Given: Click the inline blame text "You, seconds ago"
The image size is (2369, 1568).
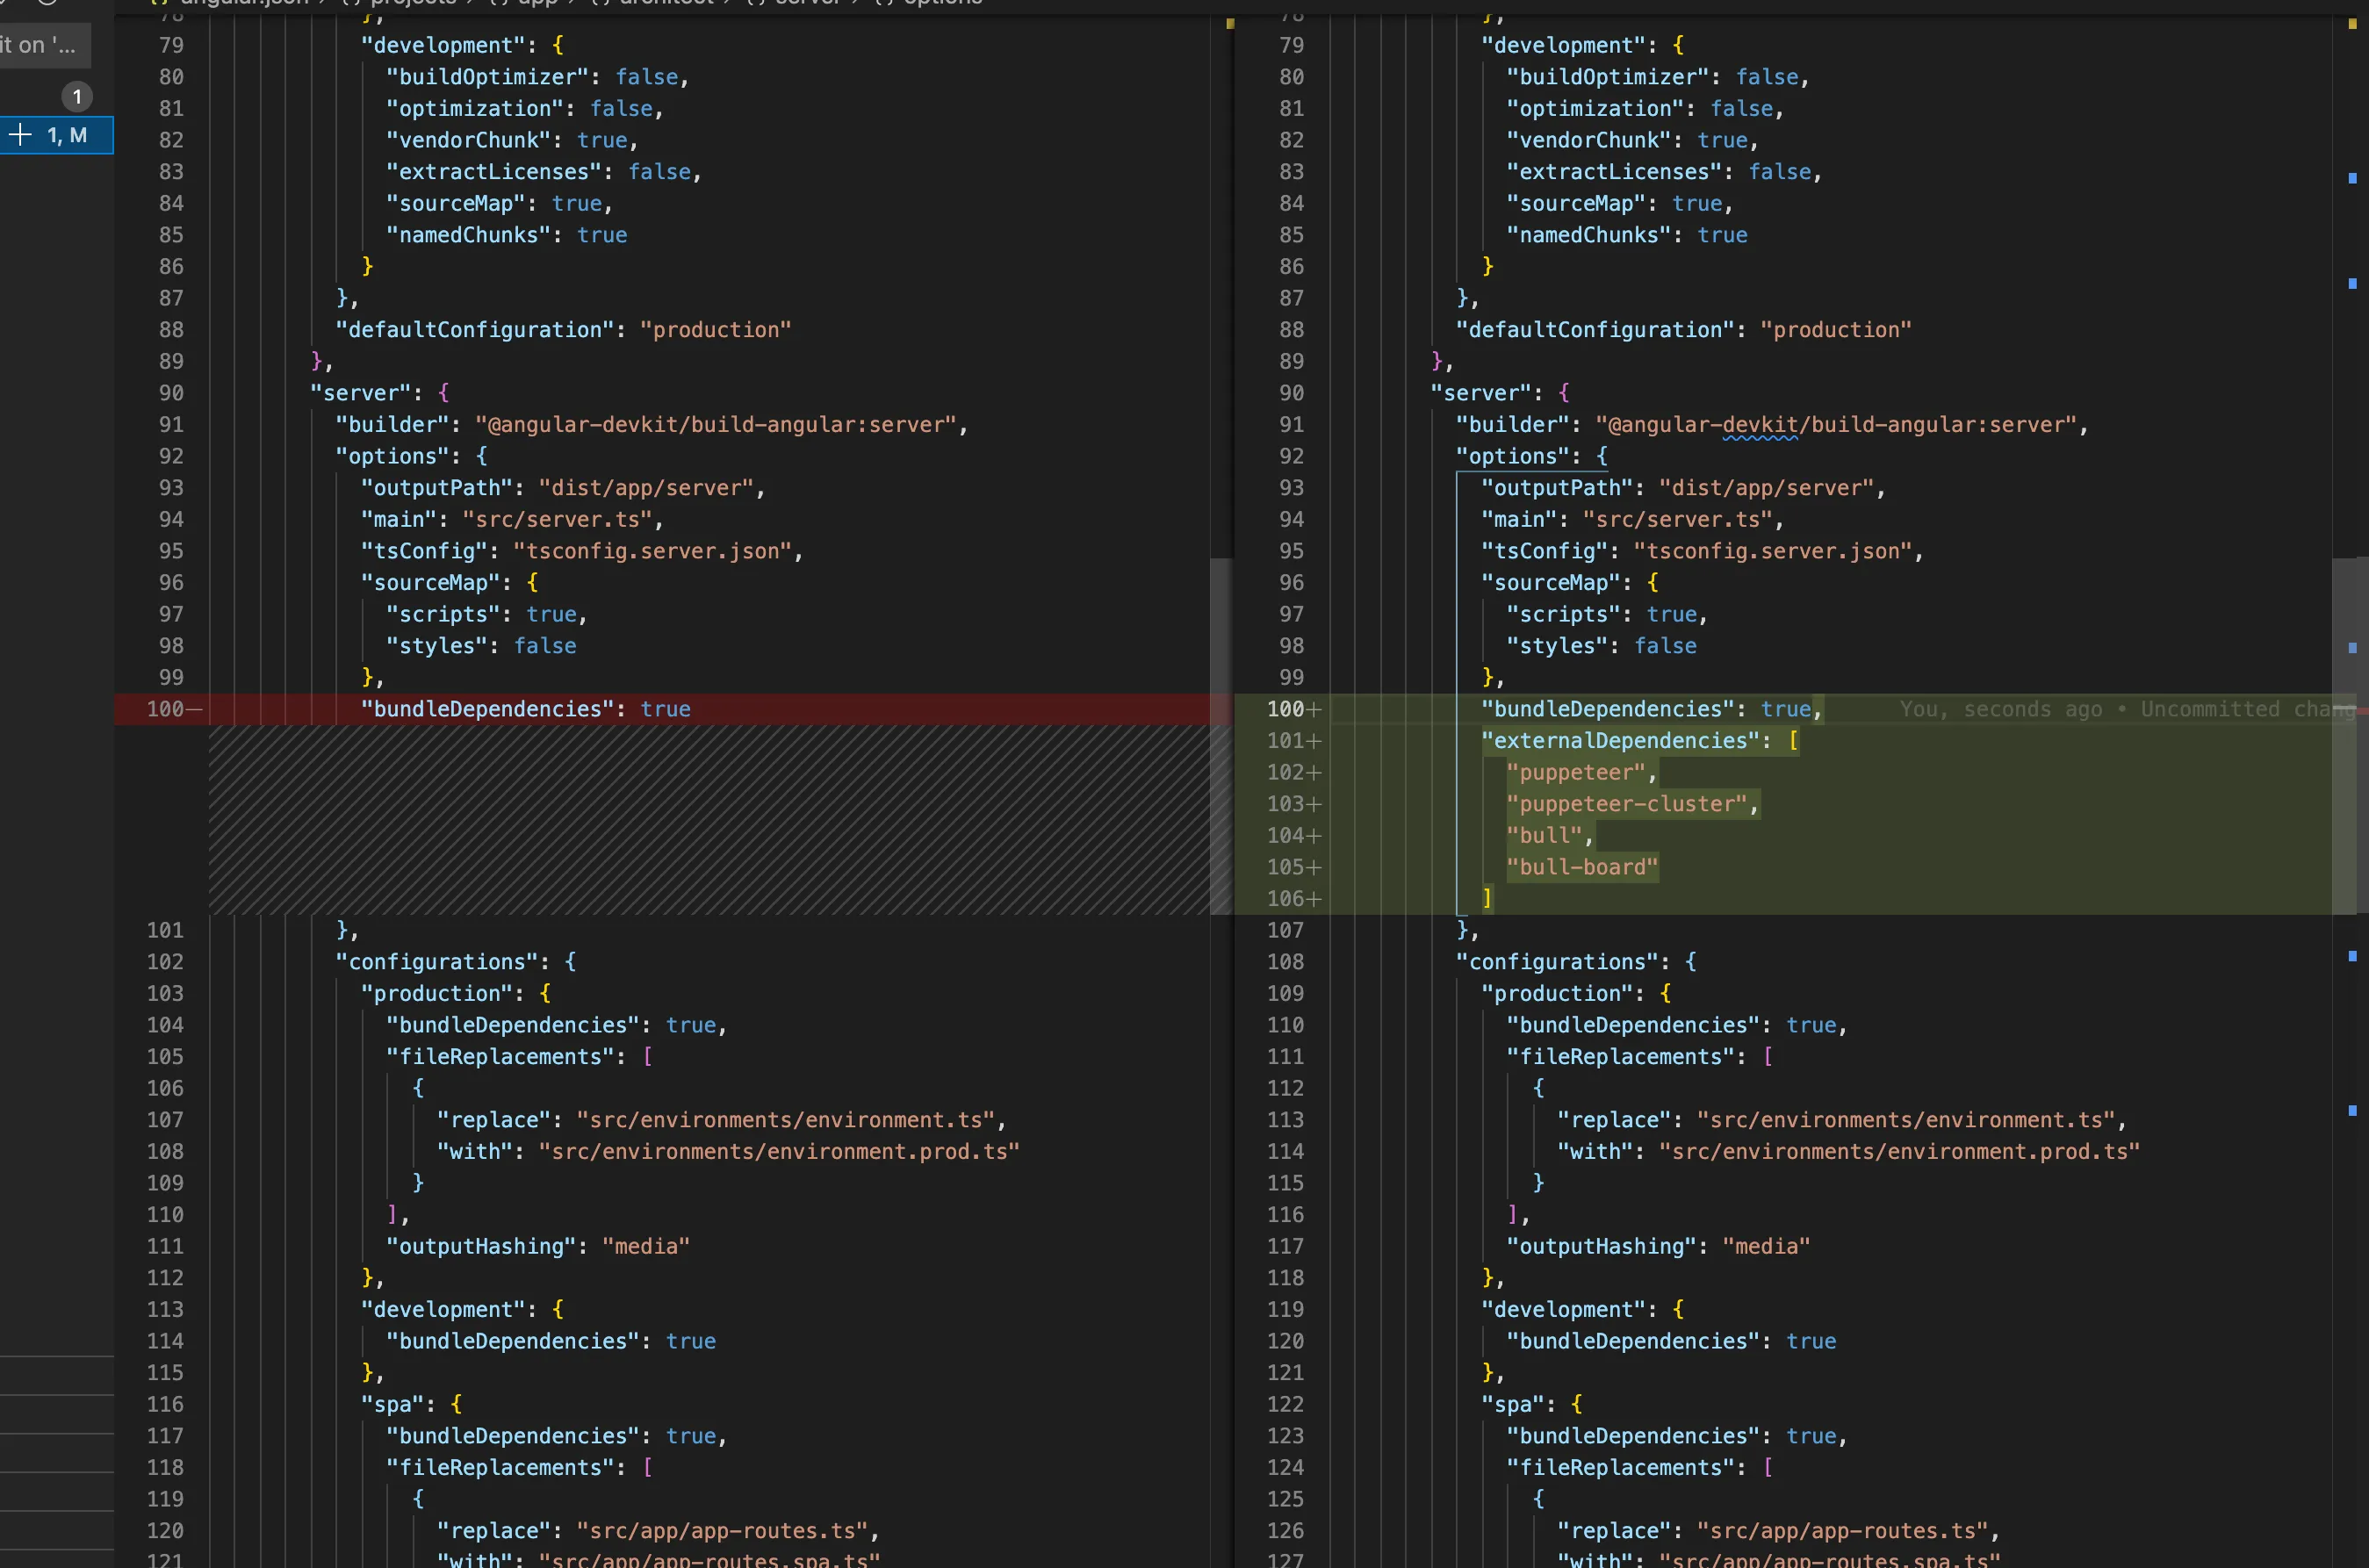Looking at the screenshot, I should [x=2000, y=709].
